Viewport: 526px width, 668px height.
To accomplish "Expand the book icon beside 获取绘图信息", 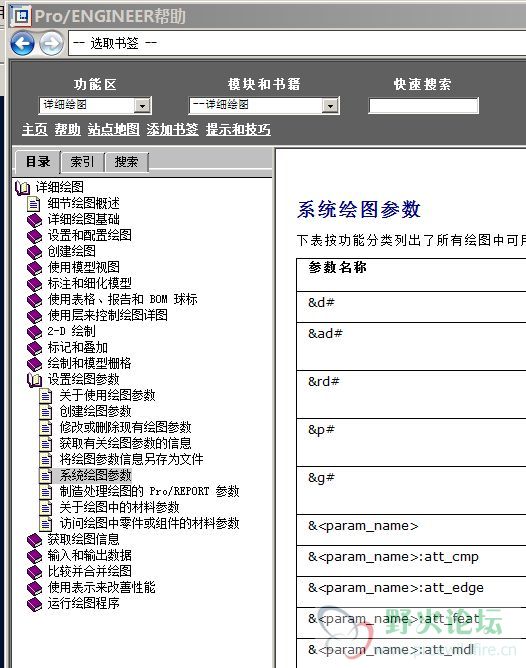I will point(34,540).
